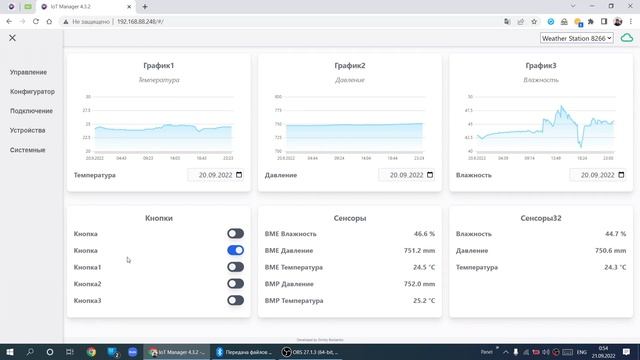This screenshot has width=640, height=360.
Task: Open the Windows Start menu
Action: 10,352
